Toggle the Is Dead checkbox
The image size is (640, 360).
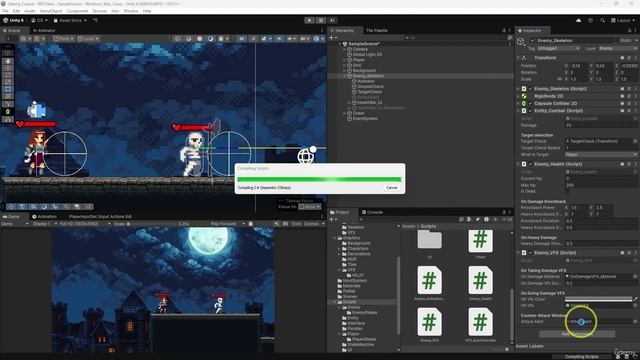567,191
